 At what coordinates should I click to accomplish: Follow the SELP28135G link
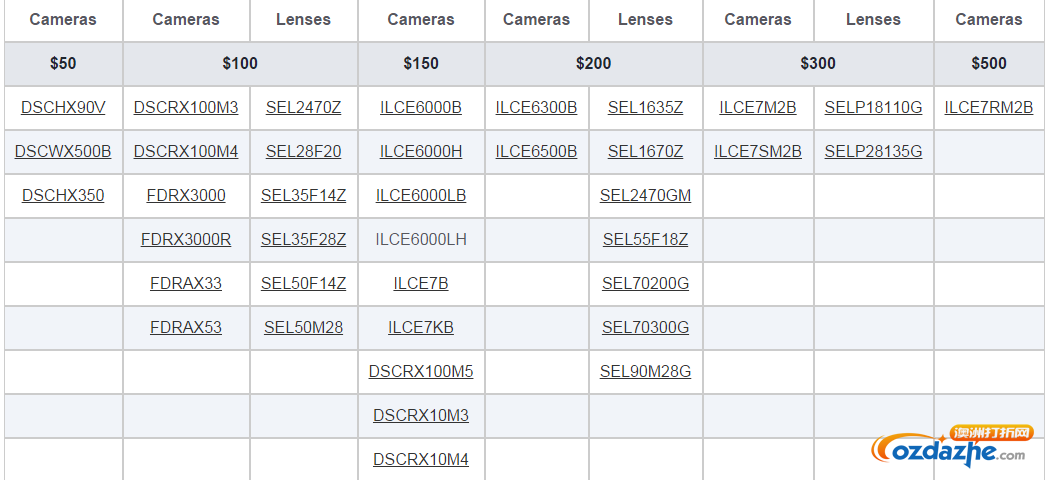[x=873, y=151]
